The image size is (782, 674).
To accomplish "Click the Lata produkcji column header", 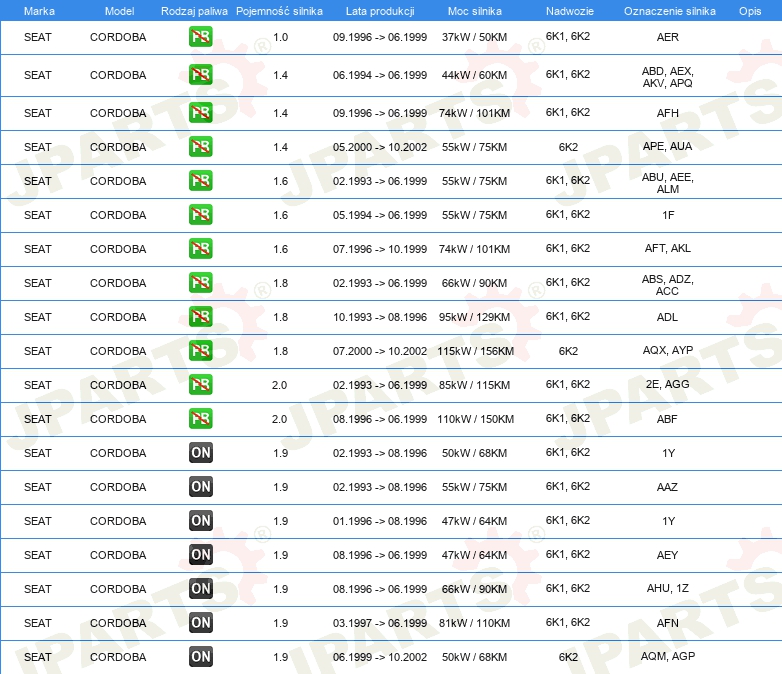I will click(380, 11).
